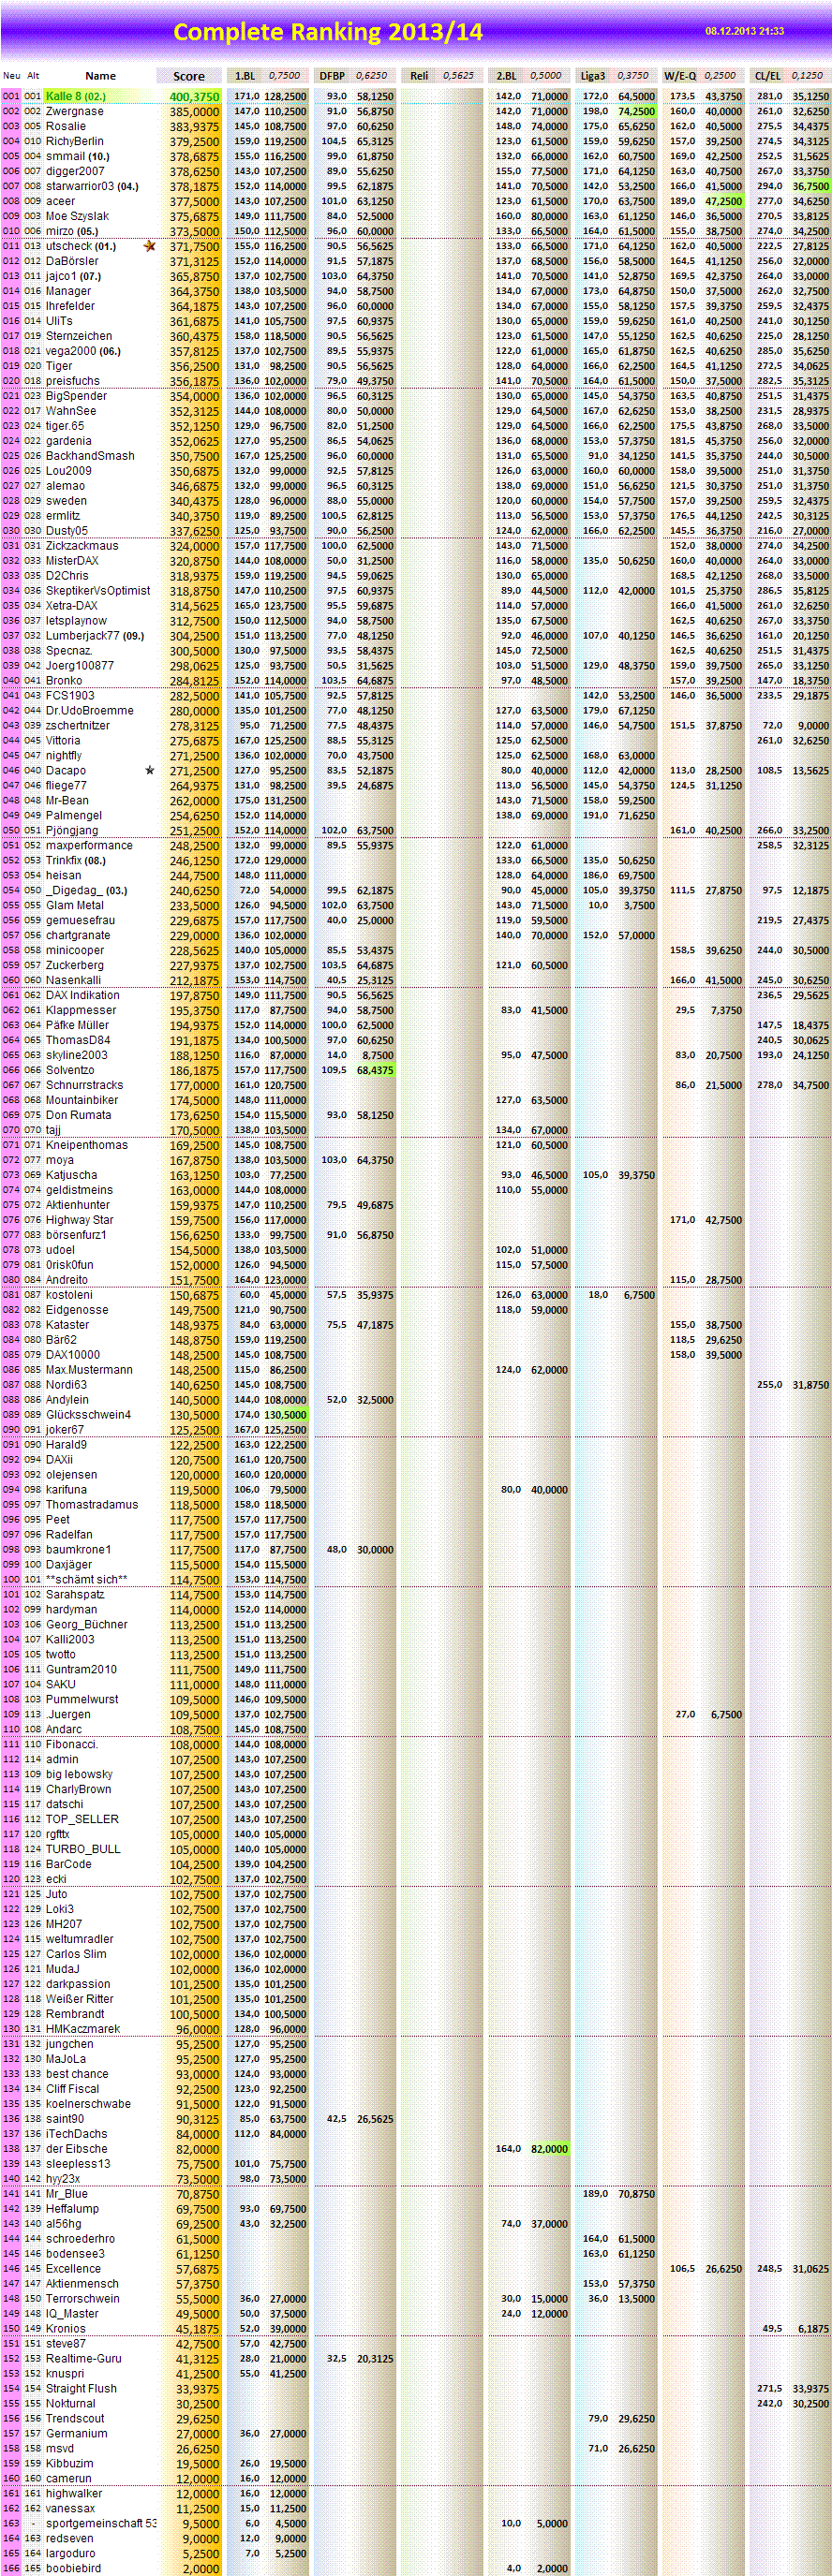Select the player name SkeptikerVsOptimist
The height and width of the screenshot is (2576, 832).
98,591
